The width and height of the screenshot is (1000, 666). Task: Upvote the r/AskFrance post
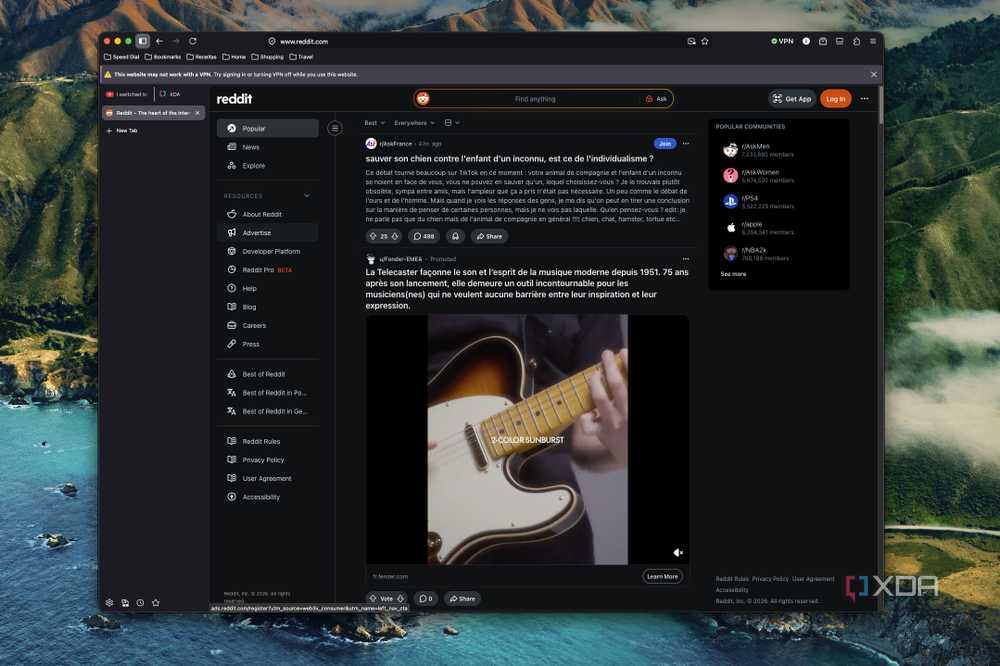(373, 236)
